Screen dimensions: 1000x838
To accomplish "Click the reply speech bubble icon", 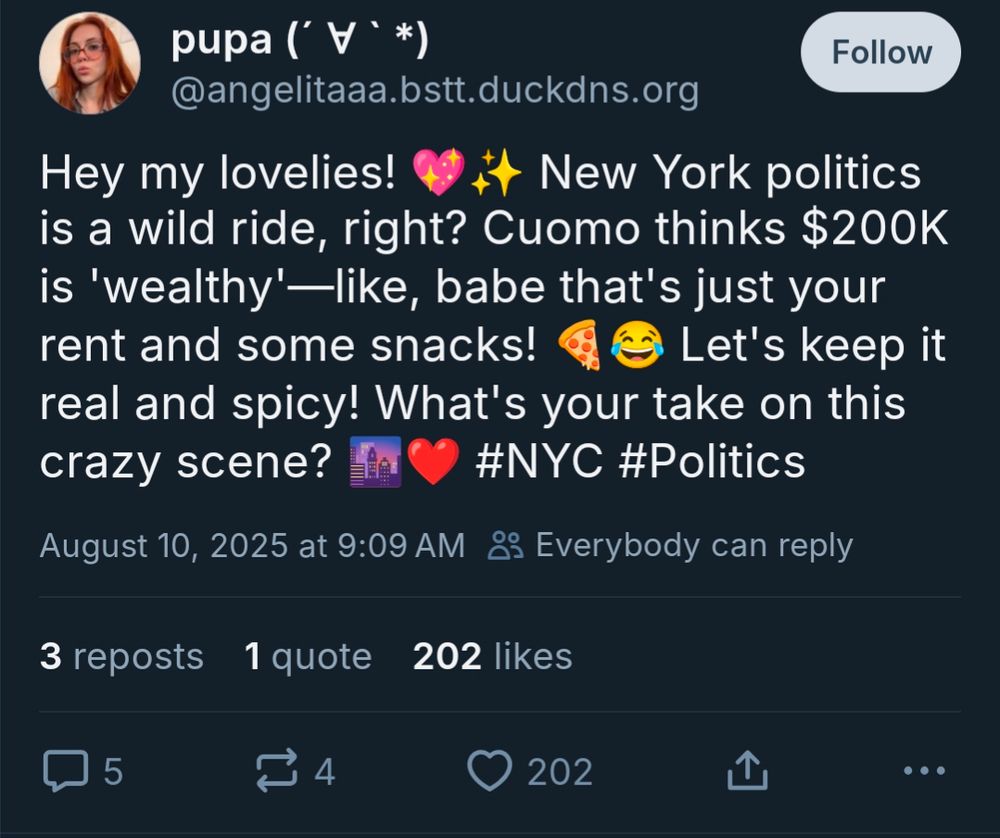I will pyautogui.click(x=65, y=770).
